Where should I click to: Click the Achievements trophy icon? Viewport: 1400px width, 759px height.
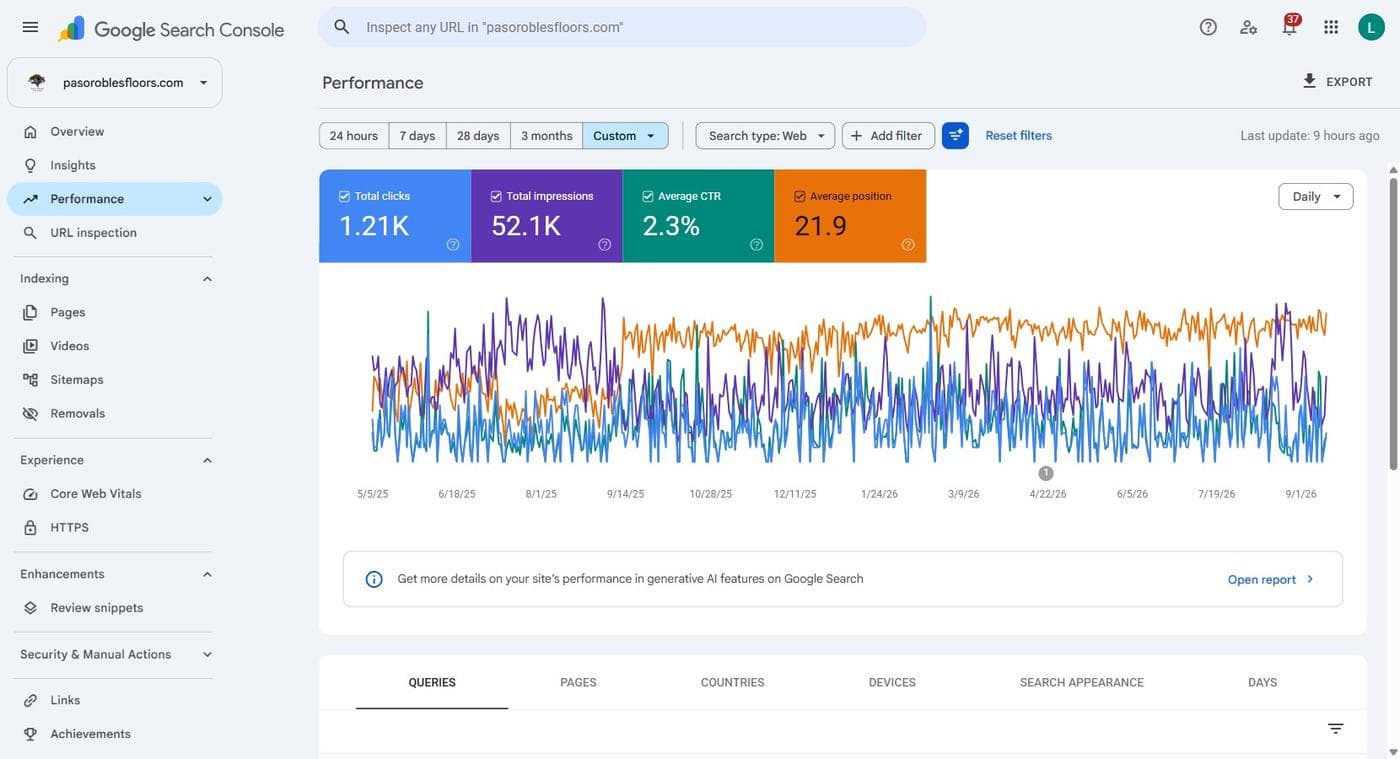(x=30, y=734)
